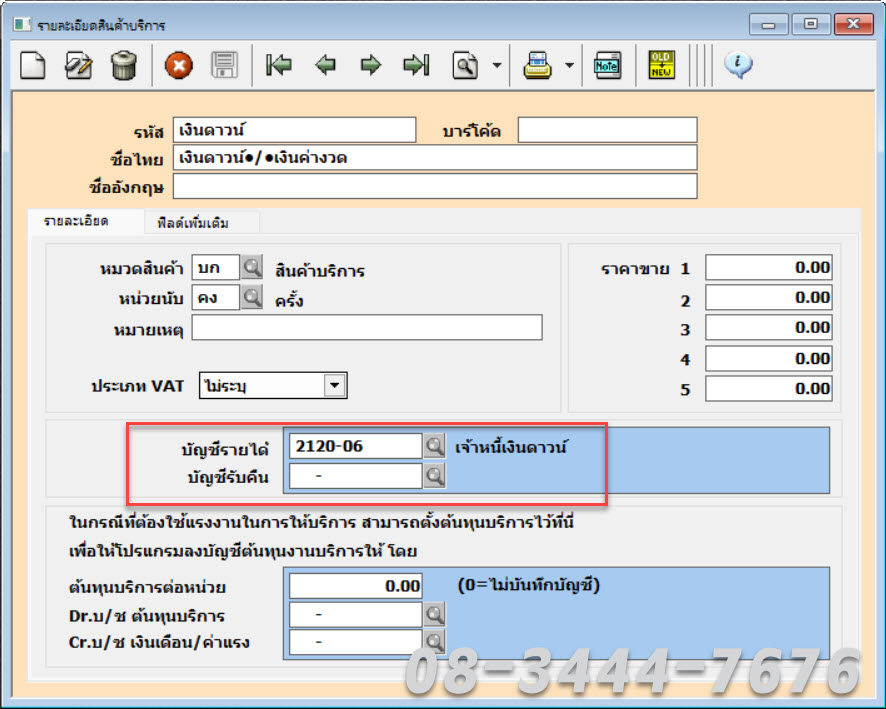The height and width of the screenshot is (709, 886).
Task: Click the ชื่ออังกฤษ English name field
Action: point(435,186)
